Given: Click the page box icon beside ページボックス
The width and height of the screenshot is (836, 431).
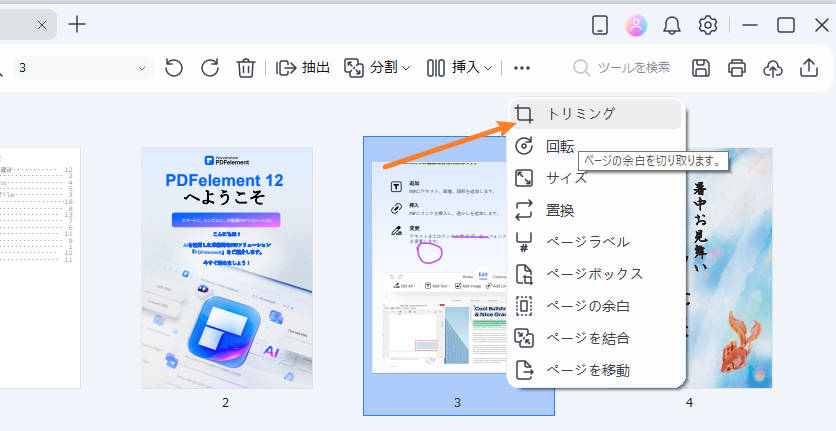Looking at the screenshot, I should click(x=524, y=274).
